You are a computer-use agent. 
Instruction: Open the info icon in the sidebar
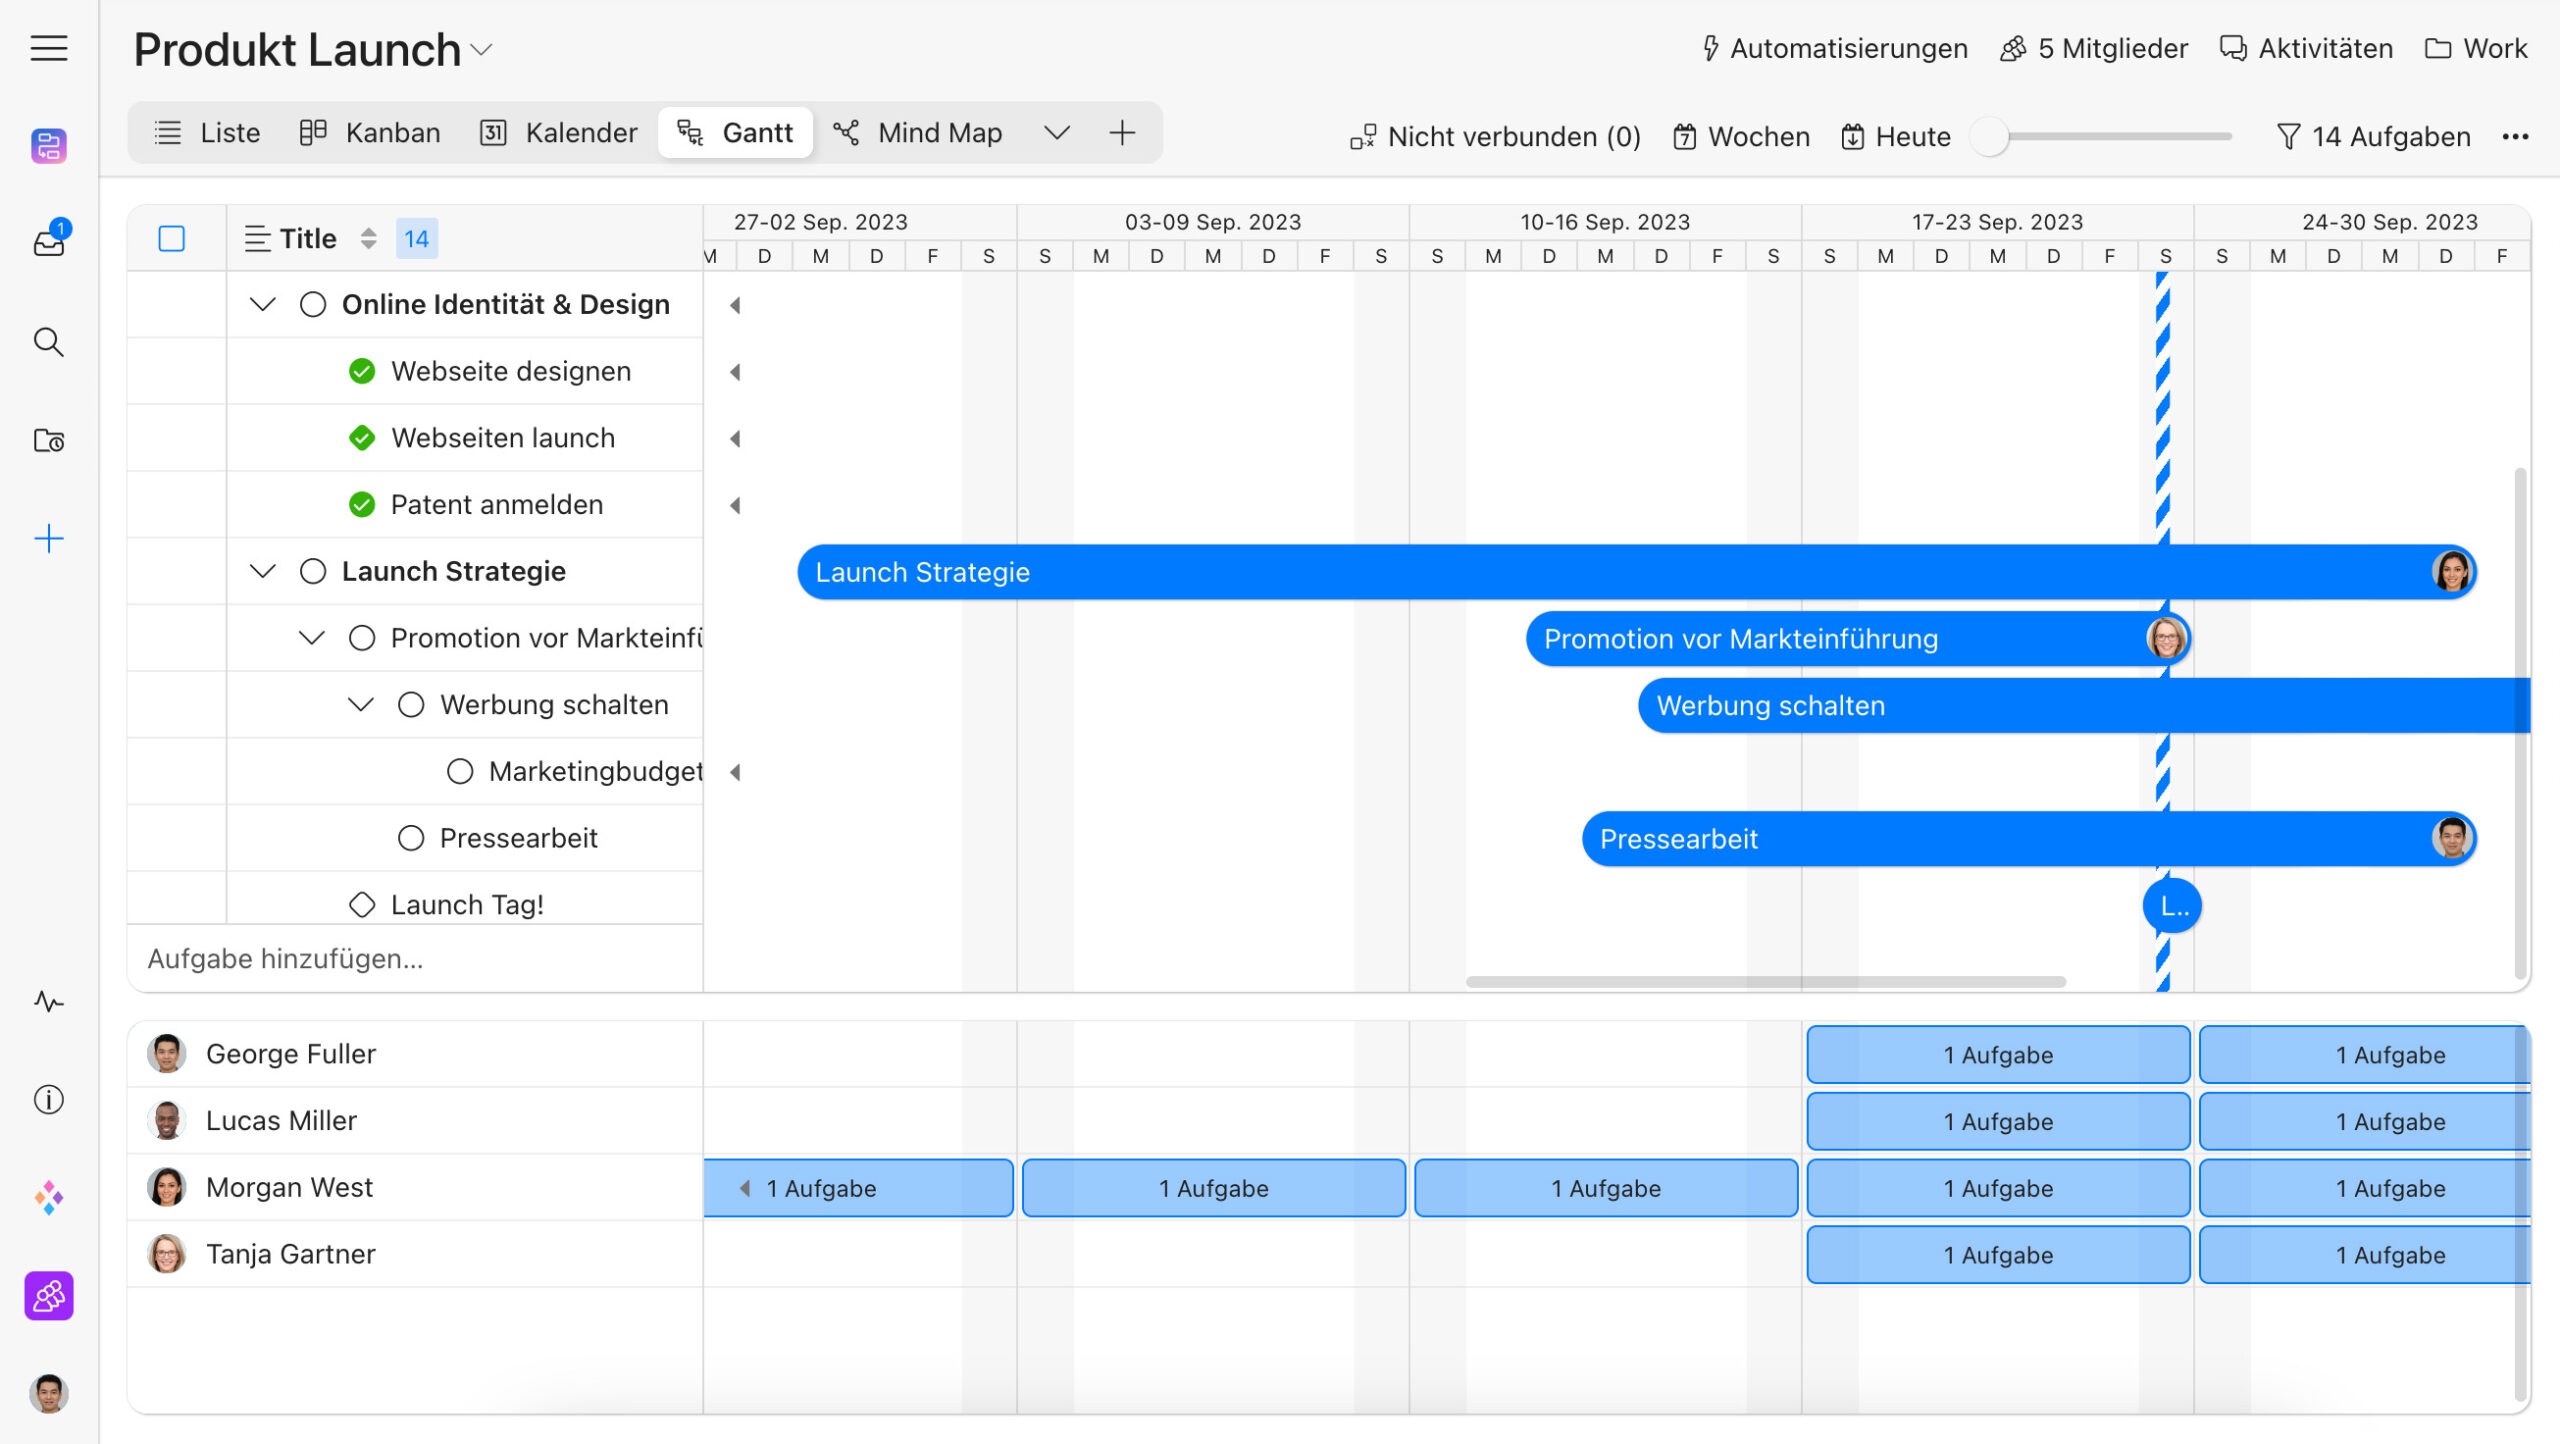(48, 1100)
